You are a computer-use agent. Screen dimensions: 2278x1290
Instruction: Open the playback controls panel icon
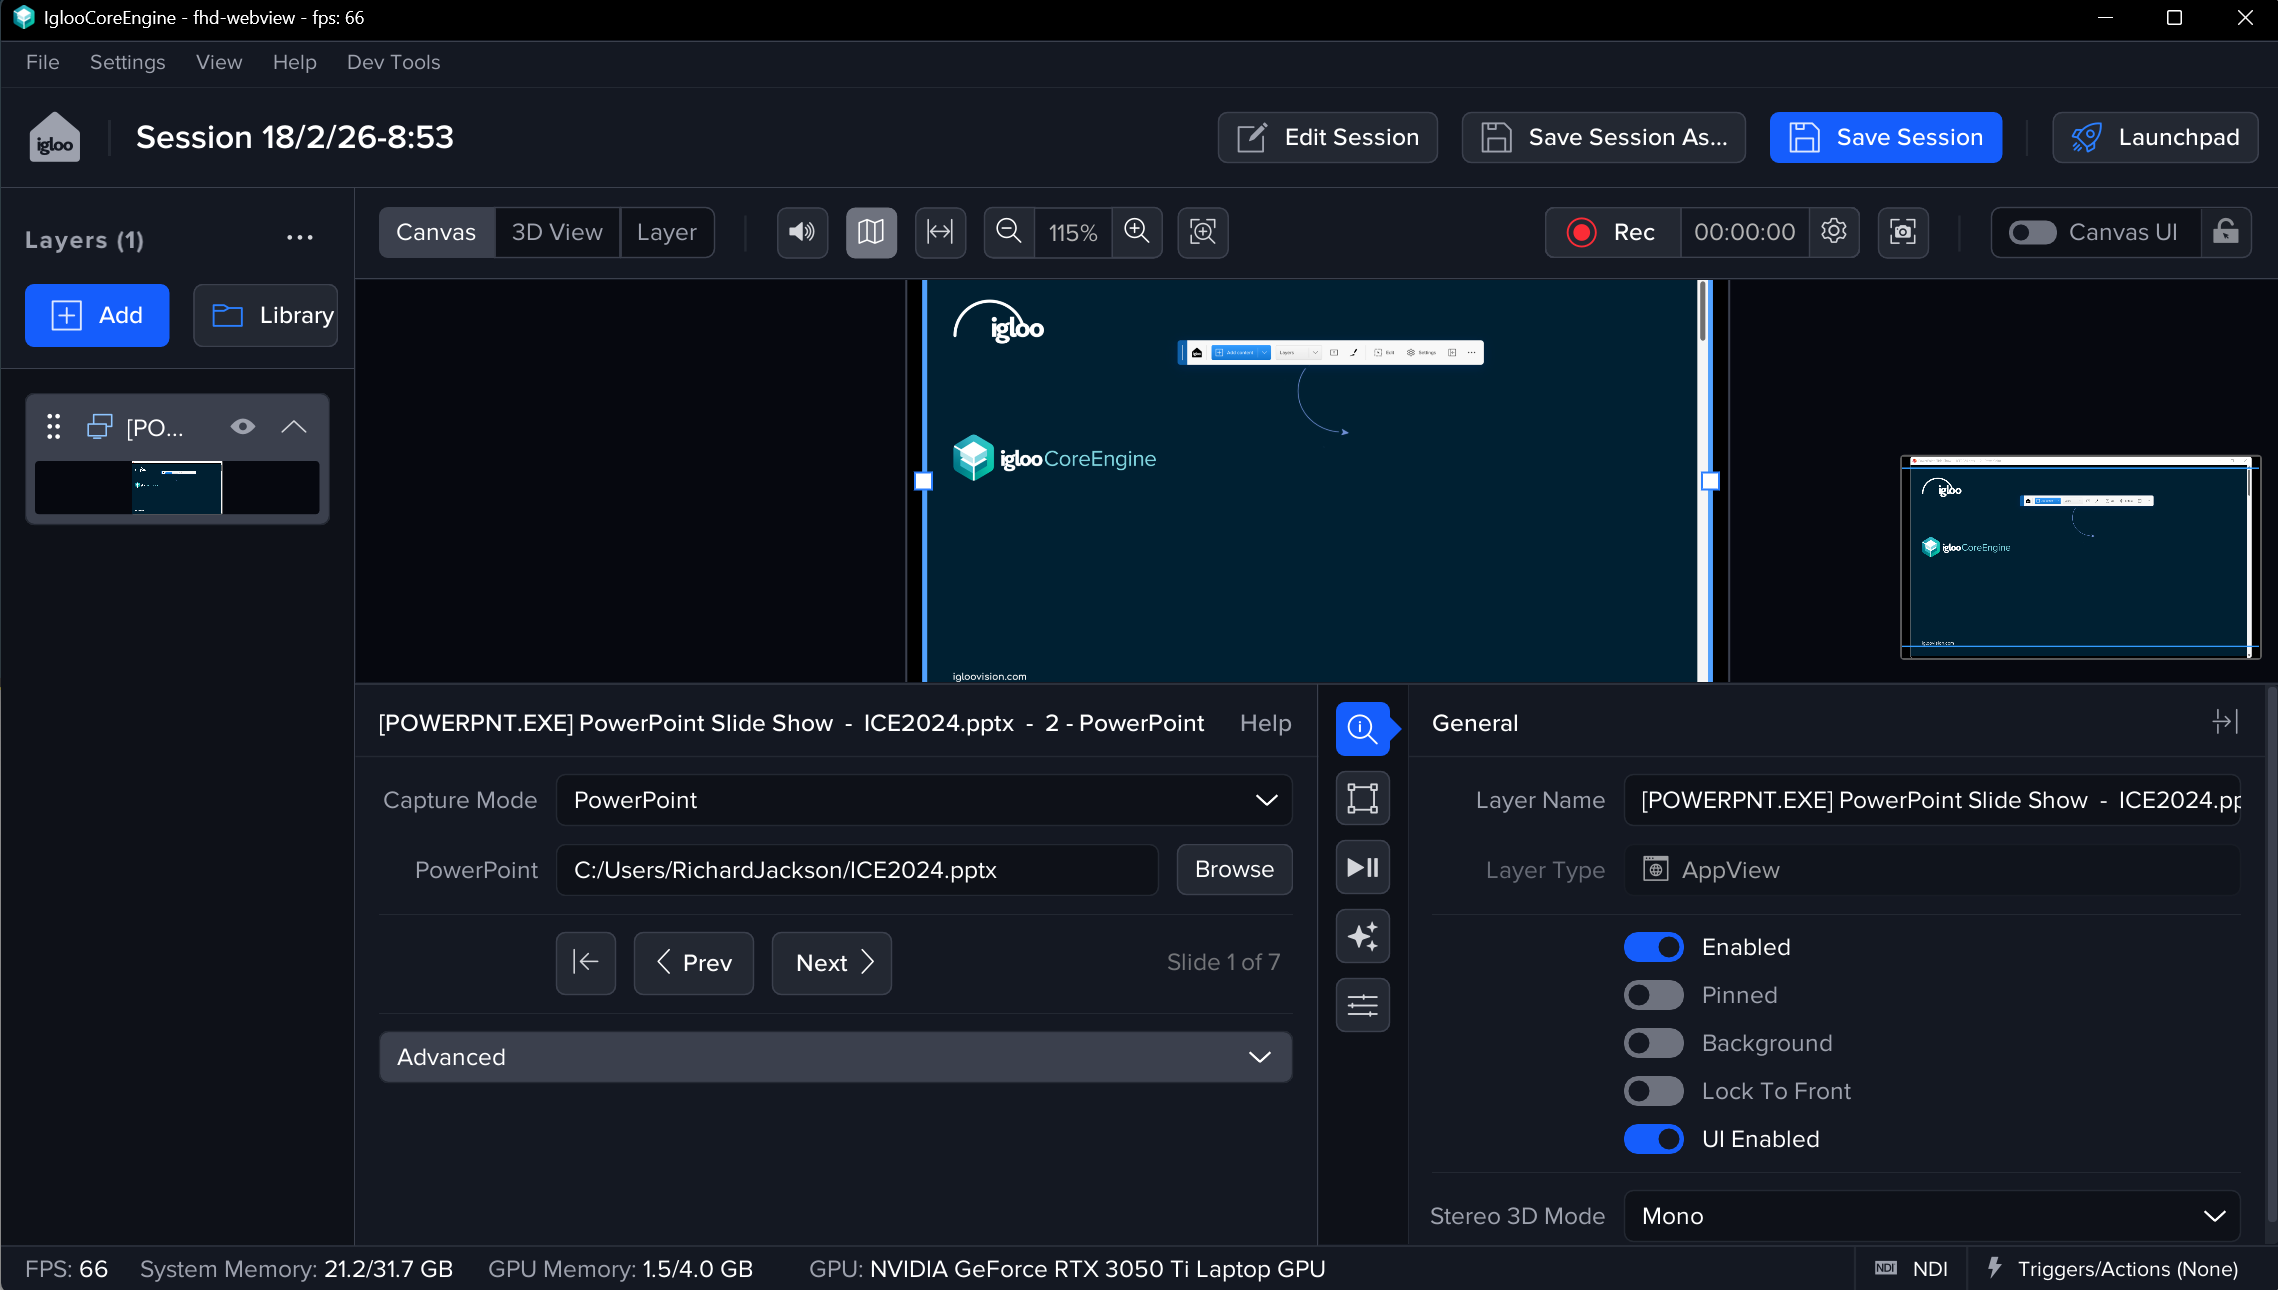(x=1362, y=867)
